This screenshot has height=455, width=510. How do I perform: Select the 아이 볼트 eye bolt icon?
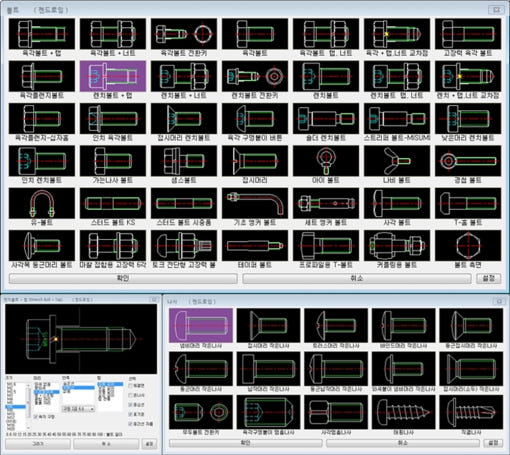point(326,161)
